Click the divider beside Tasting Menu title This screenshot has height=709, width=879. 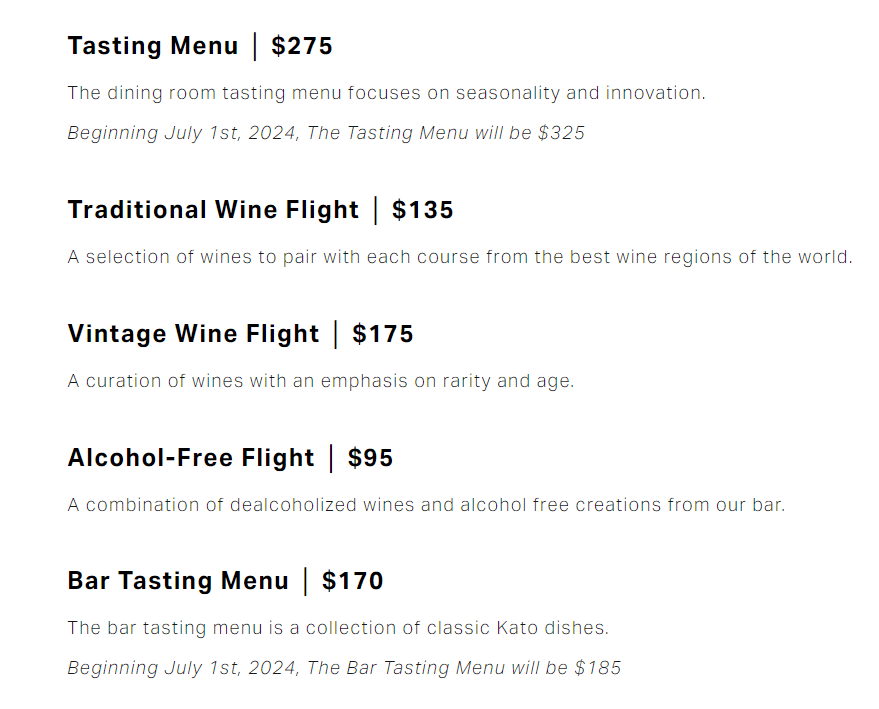pos(255,47)
